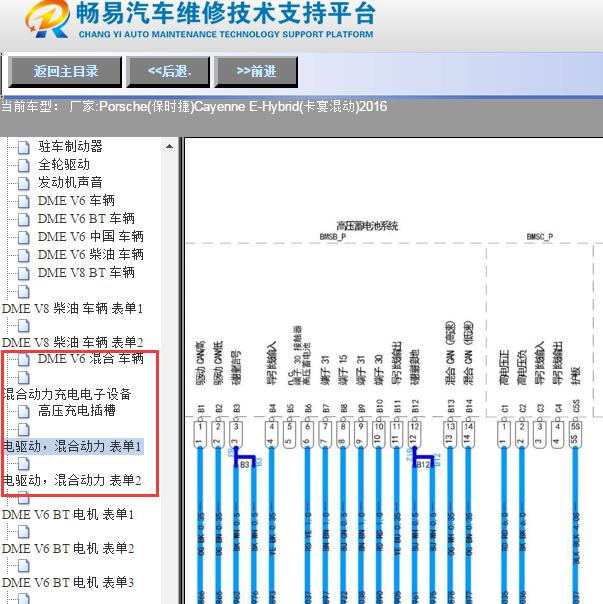Click the BMSB_P connector label
The height and width of the screenshot is (604, 603).
[x=333, y=237]
